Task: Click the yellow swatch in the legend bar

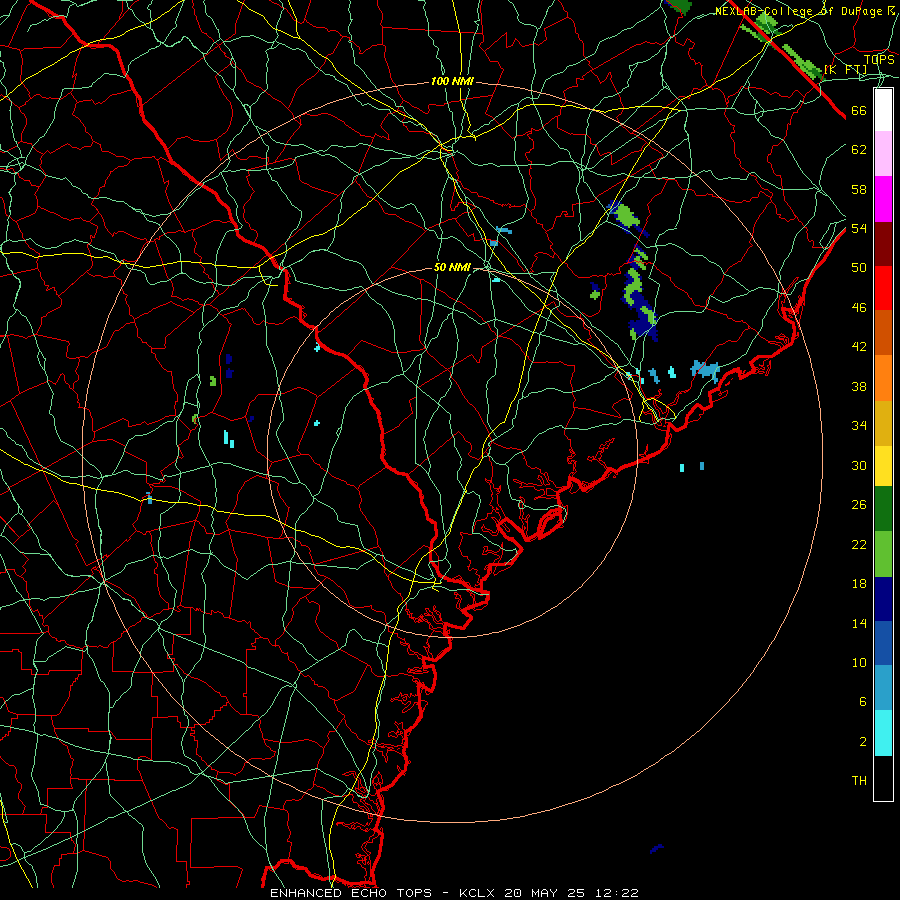Action: coord(883,466)
